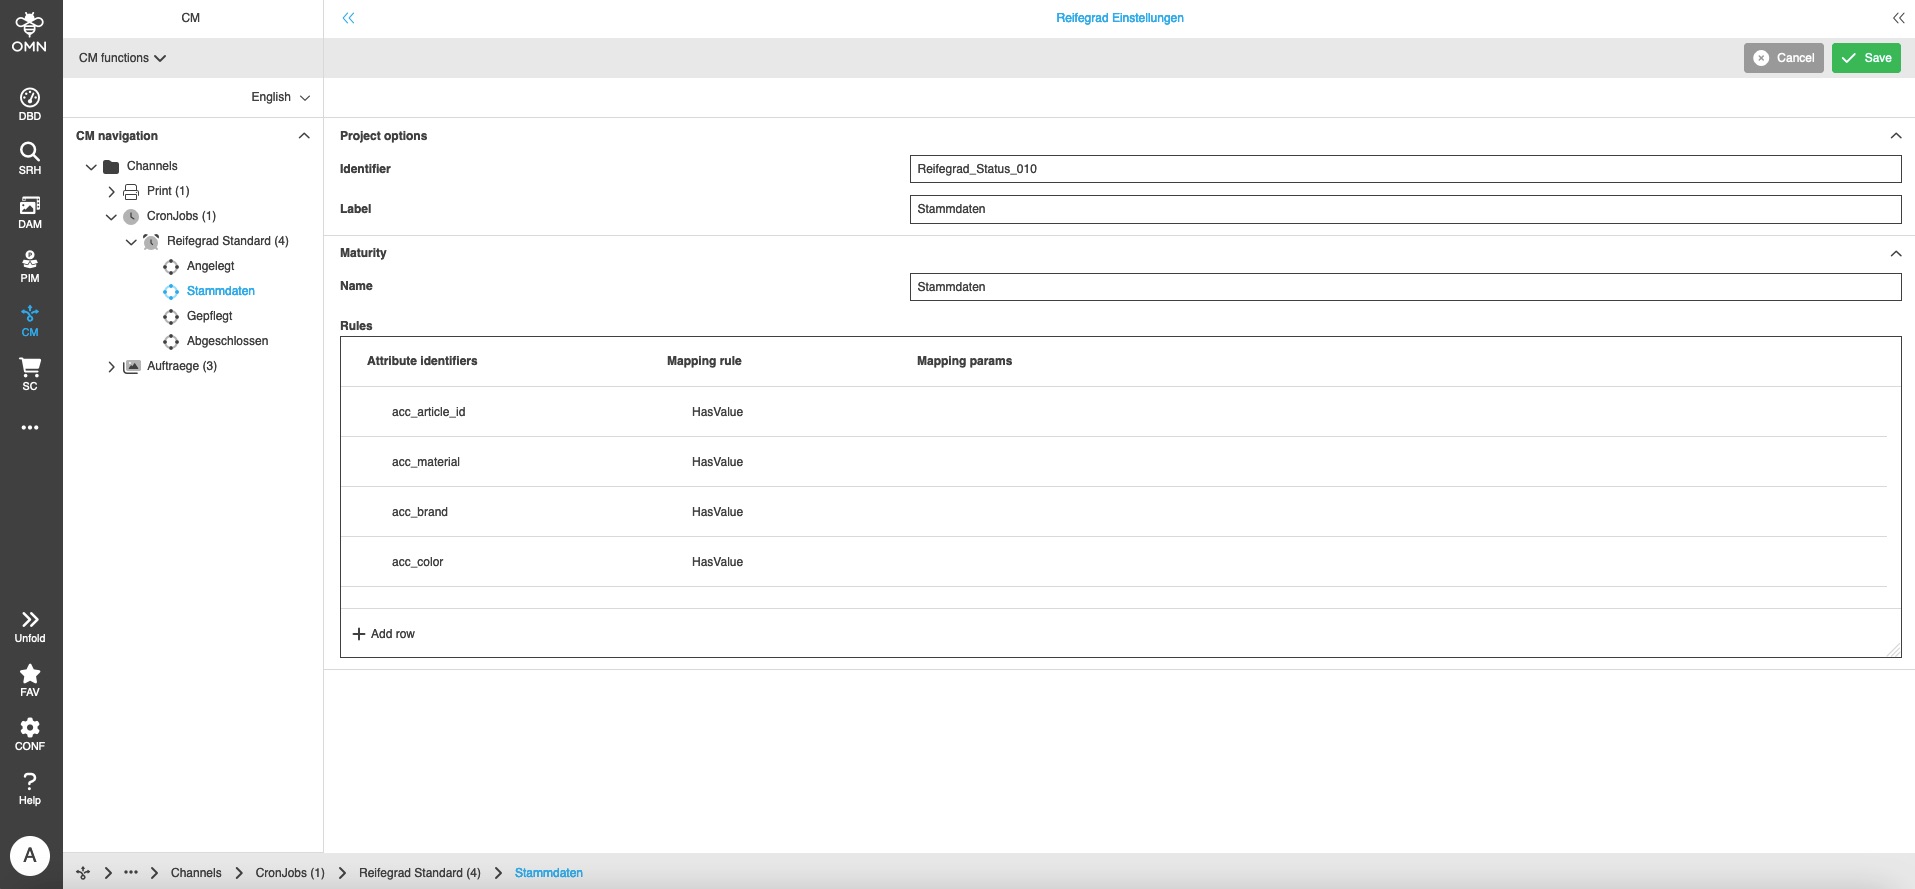Open CONF configuration settings
1915x889 pixels.
tap(30, 735)
